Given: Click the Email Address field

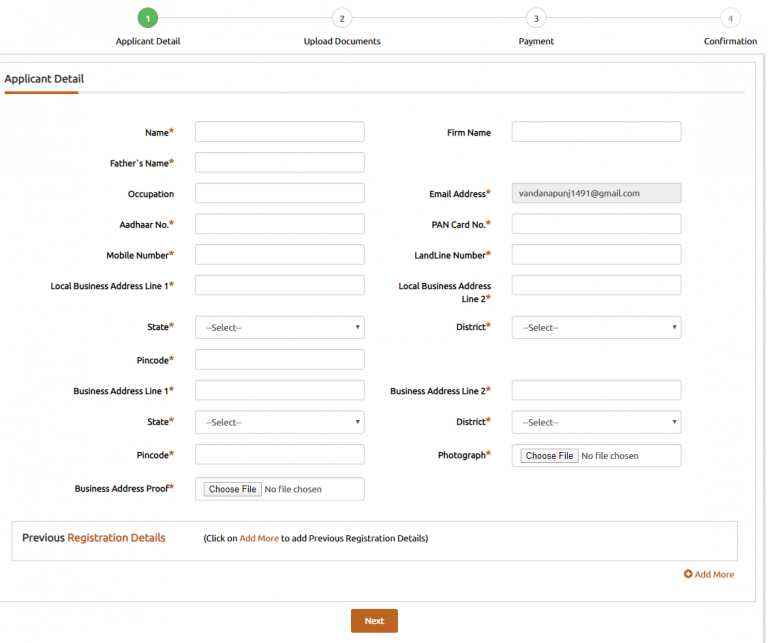Looking at the screenshot, I should 596,194.
